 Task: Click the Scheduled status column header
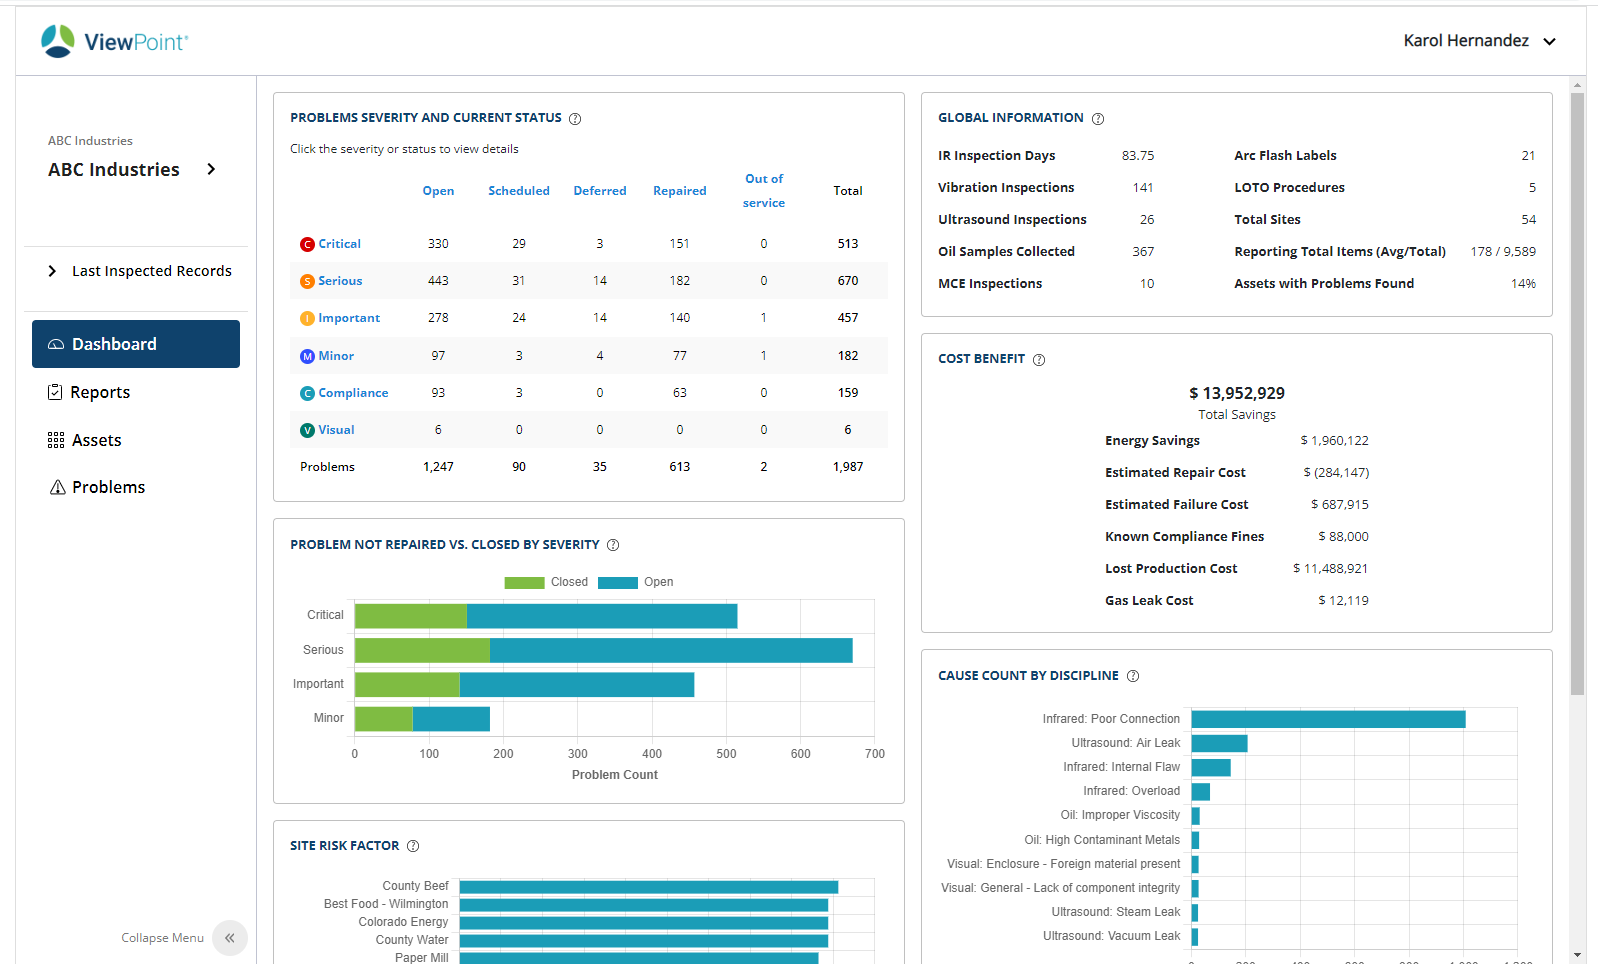(518, 191)
